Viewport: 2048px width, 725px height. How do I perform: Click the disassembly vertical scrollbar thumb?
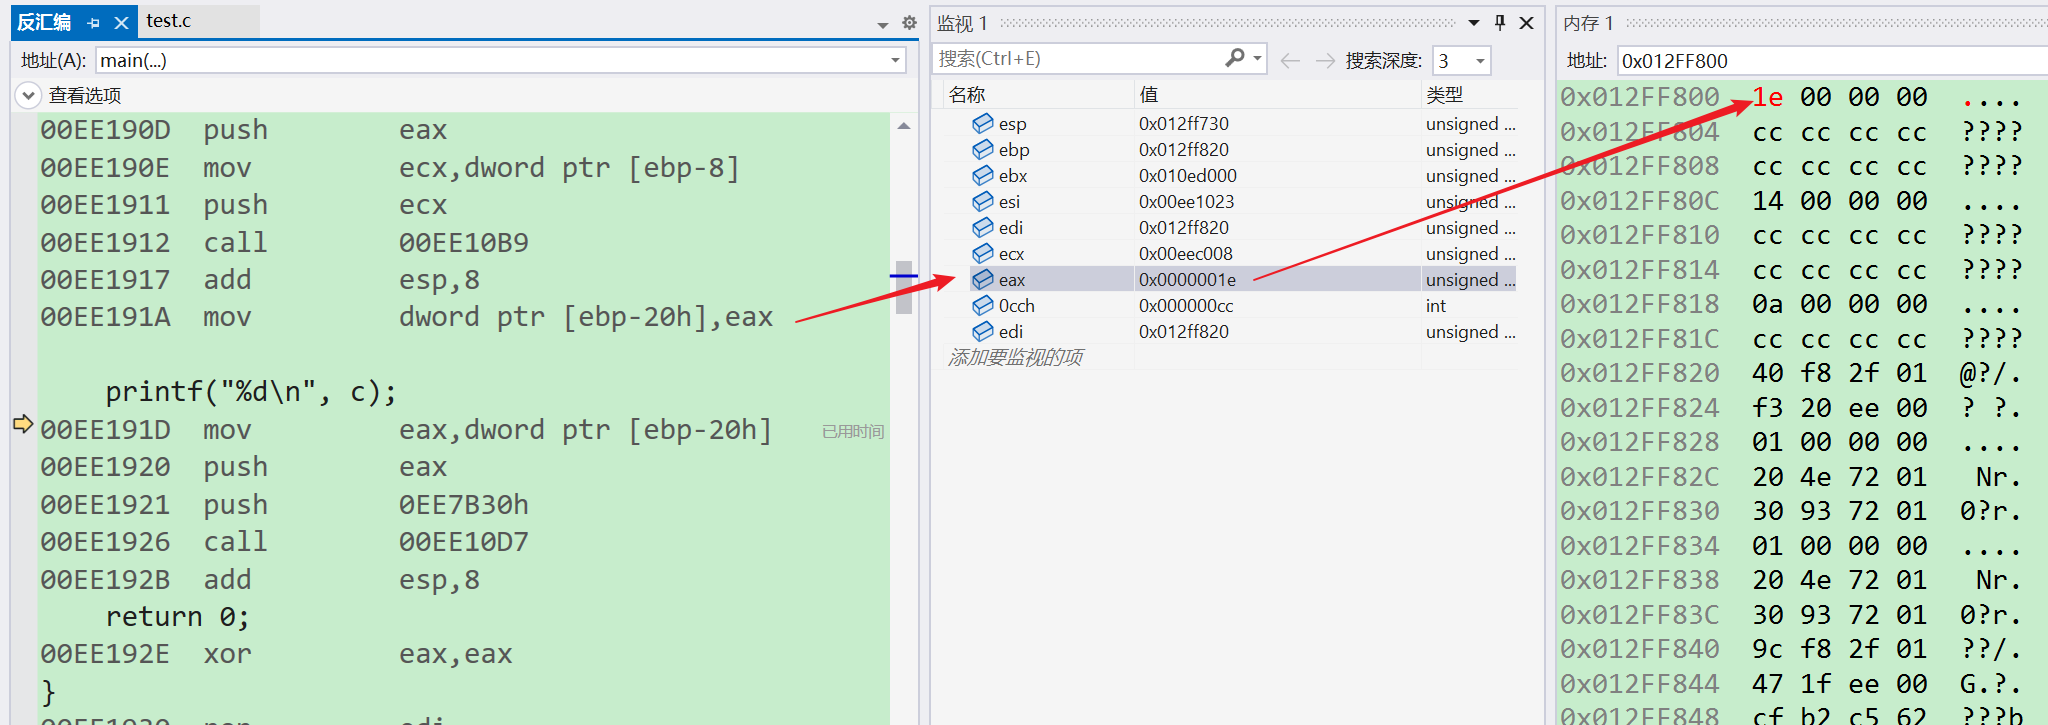(904, 287)
